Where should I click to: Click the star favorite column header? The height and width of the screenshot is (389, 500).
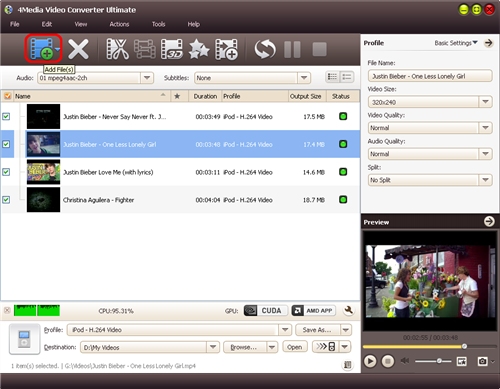click(177, 96)
